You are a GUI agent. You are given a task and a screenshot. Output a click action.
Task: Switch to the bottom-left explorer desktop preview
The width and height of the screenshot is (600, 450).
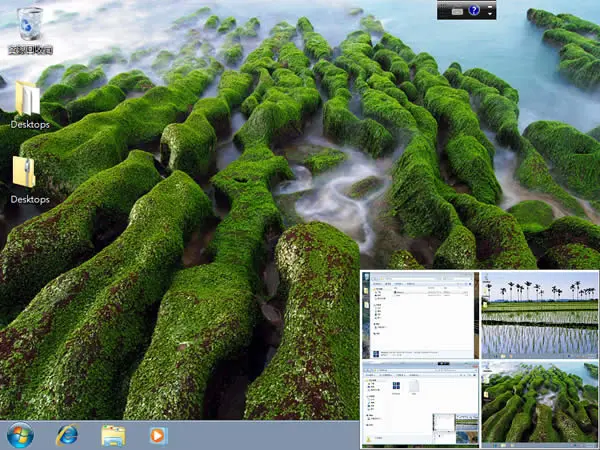point(421,404)
